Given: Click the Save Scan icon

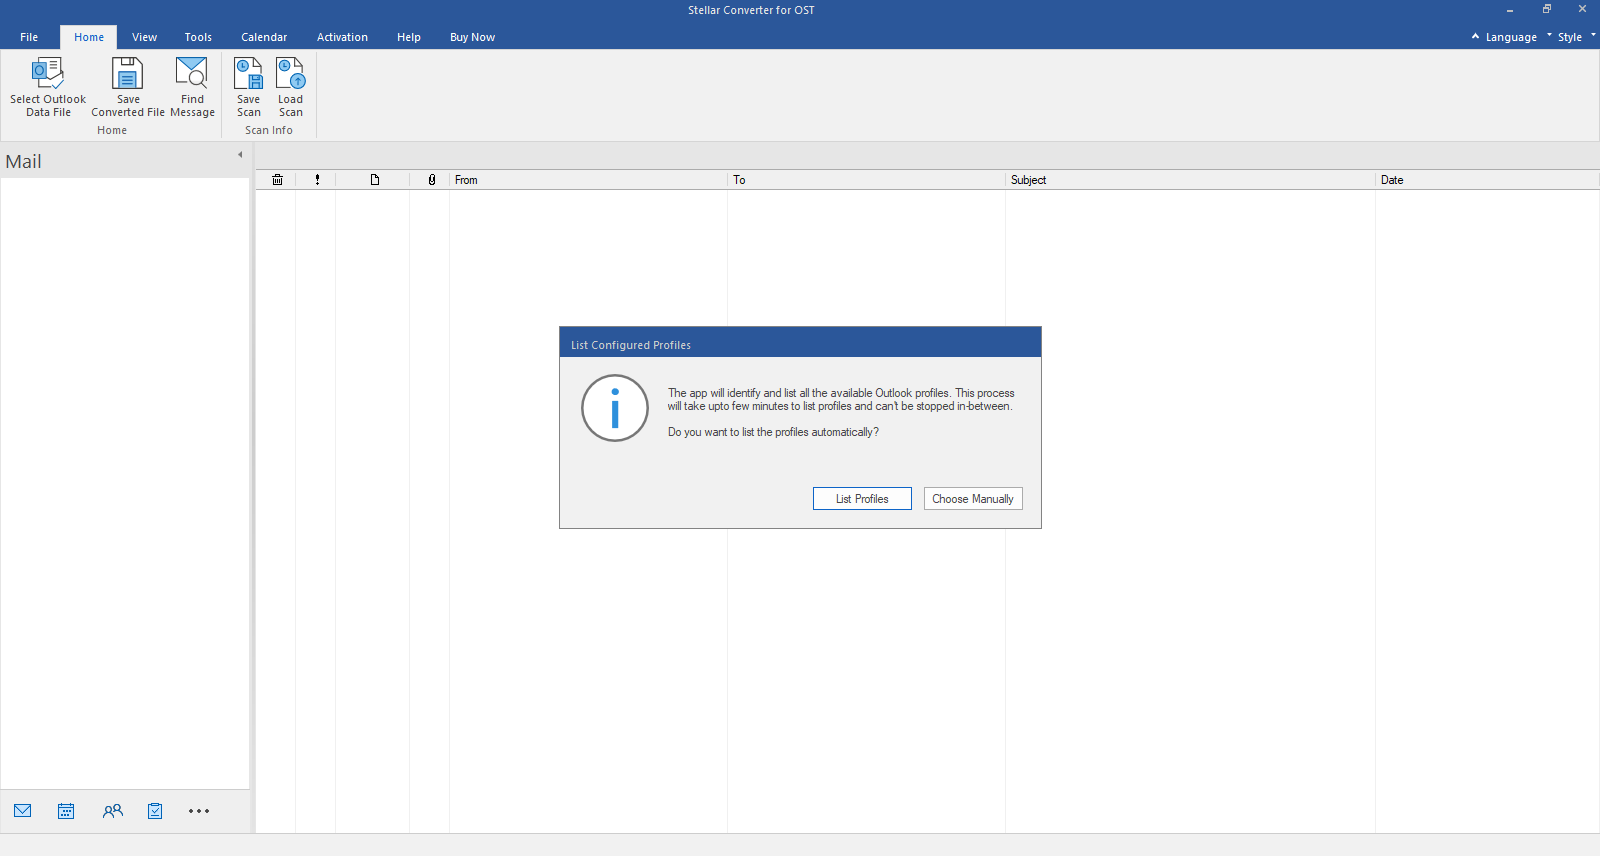Looking at the screenshot, I should (248, 75).
